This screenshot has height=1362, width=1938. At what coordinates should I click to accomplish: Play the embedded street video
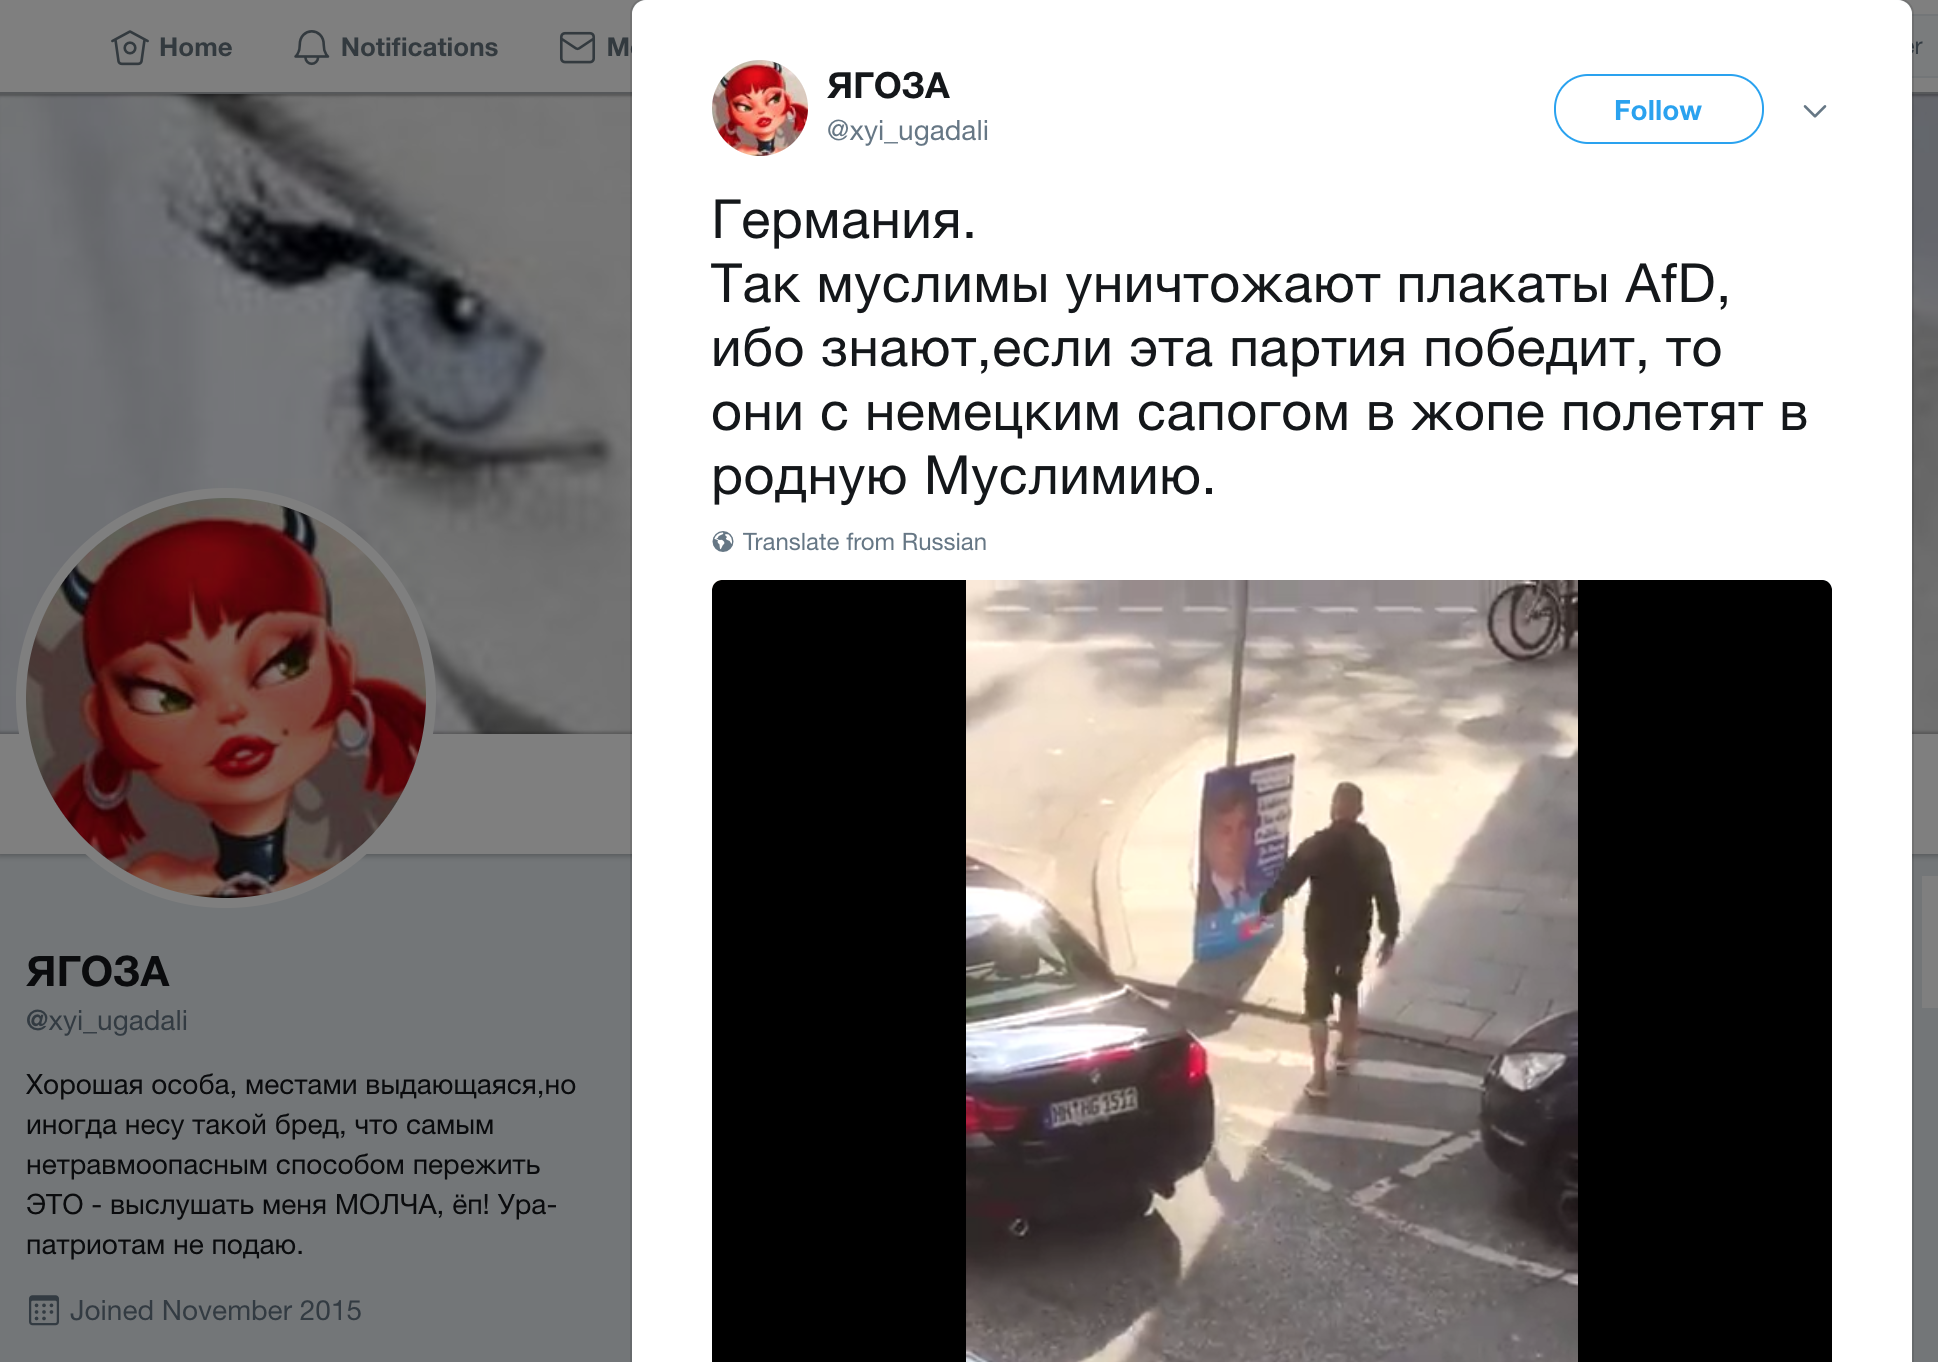[1271, 970]
